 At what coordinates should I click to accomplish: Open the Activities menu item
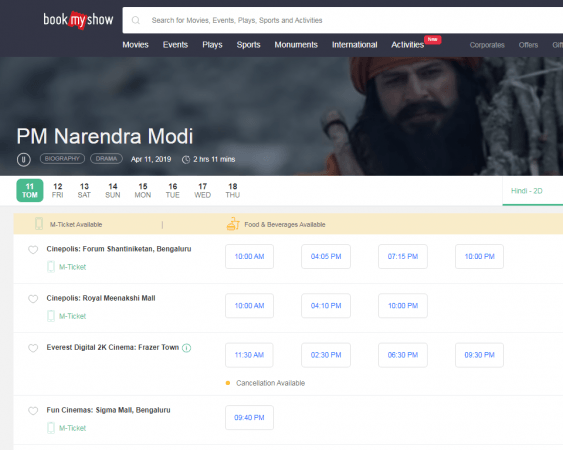(x=408, y=45)
